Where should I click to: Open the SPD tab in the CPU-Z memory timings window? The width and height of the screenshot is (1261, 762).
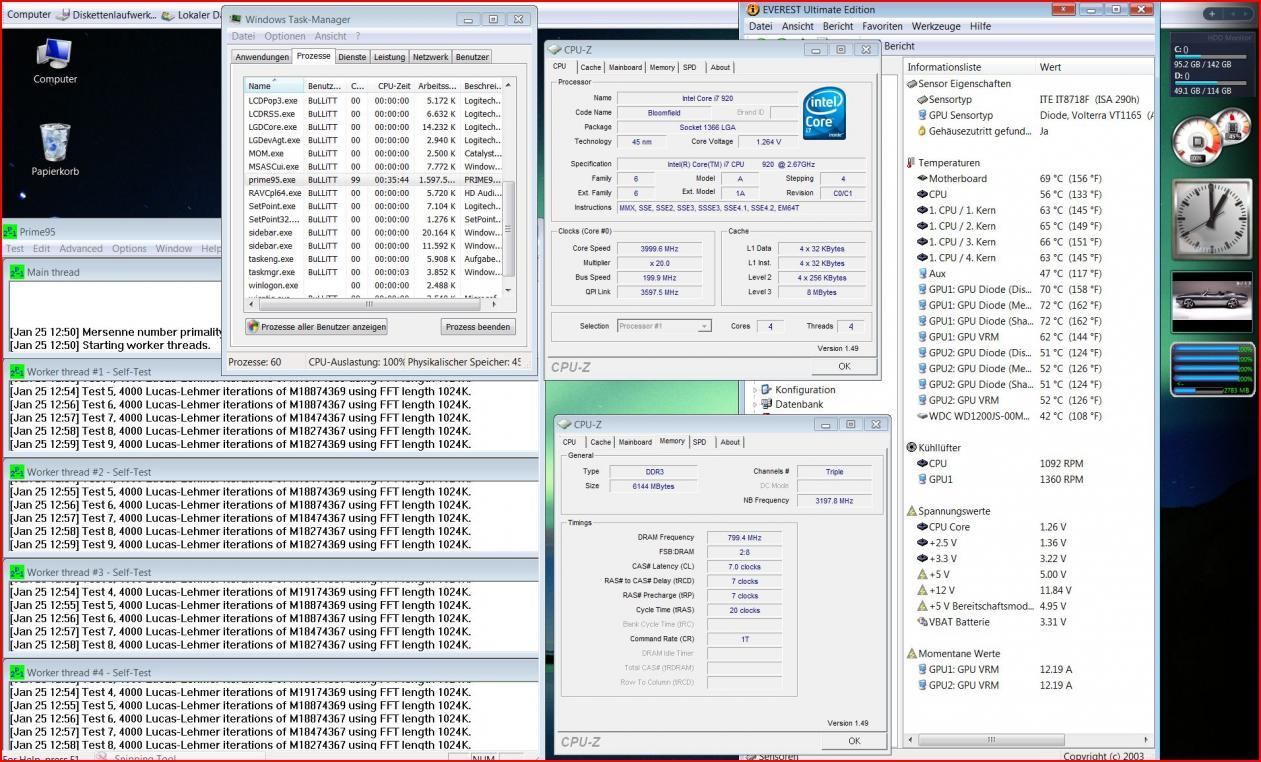[699, 442]
